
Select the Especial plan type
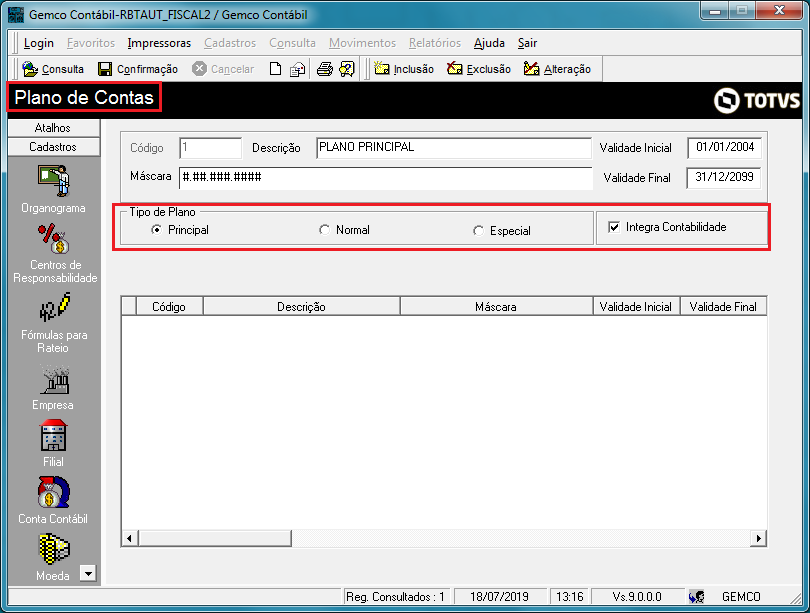pyautogui.click(x=478, y=231)
